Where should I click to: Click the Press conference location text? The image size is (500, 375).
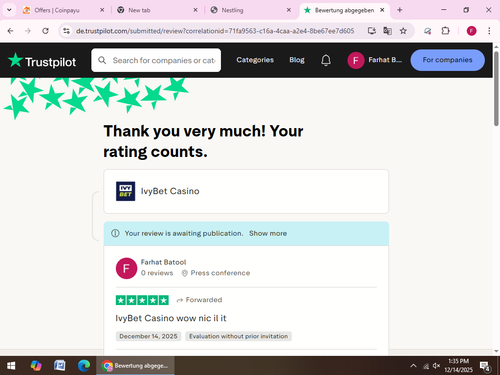(220, 273)
